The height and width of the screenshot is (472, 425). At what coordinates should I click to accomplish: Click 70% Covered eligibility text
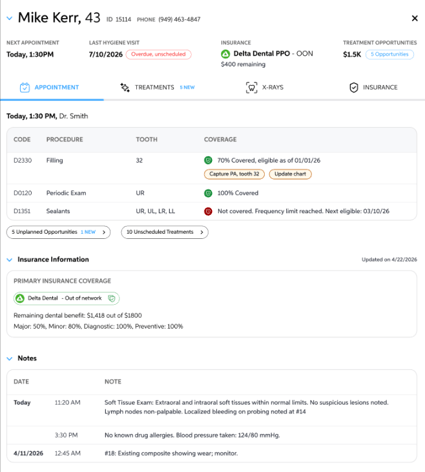(x=269, y=160)
